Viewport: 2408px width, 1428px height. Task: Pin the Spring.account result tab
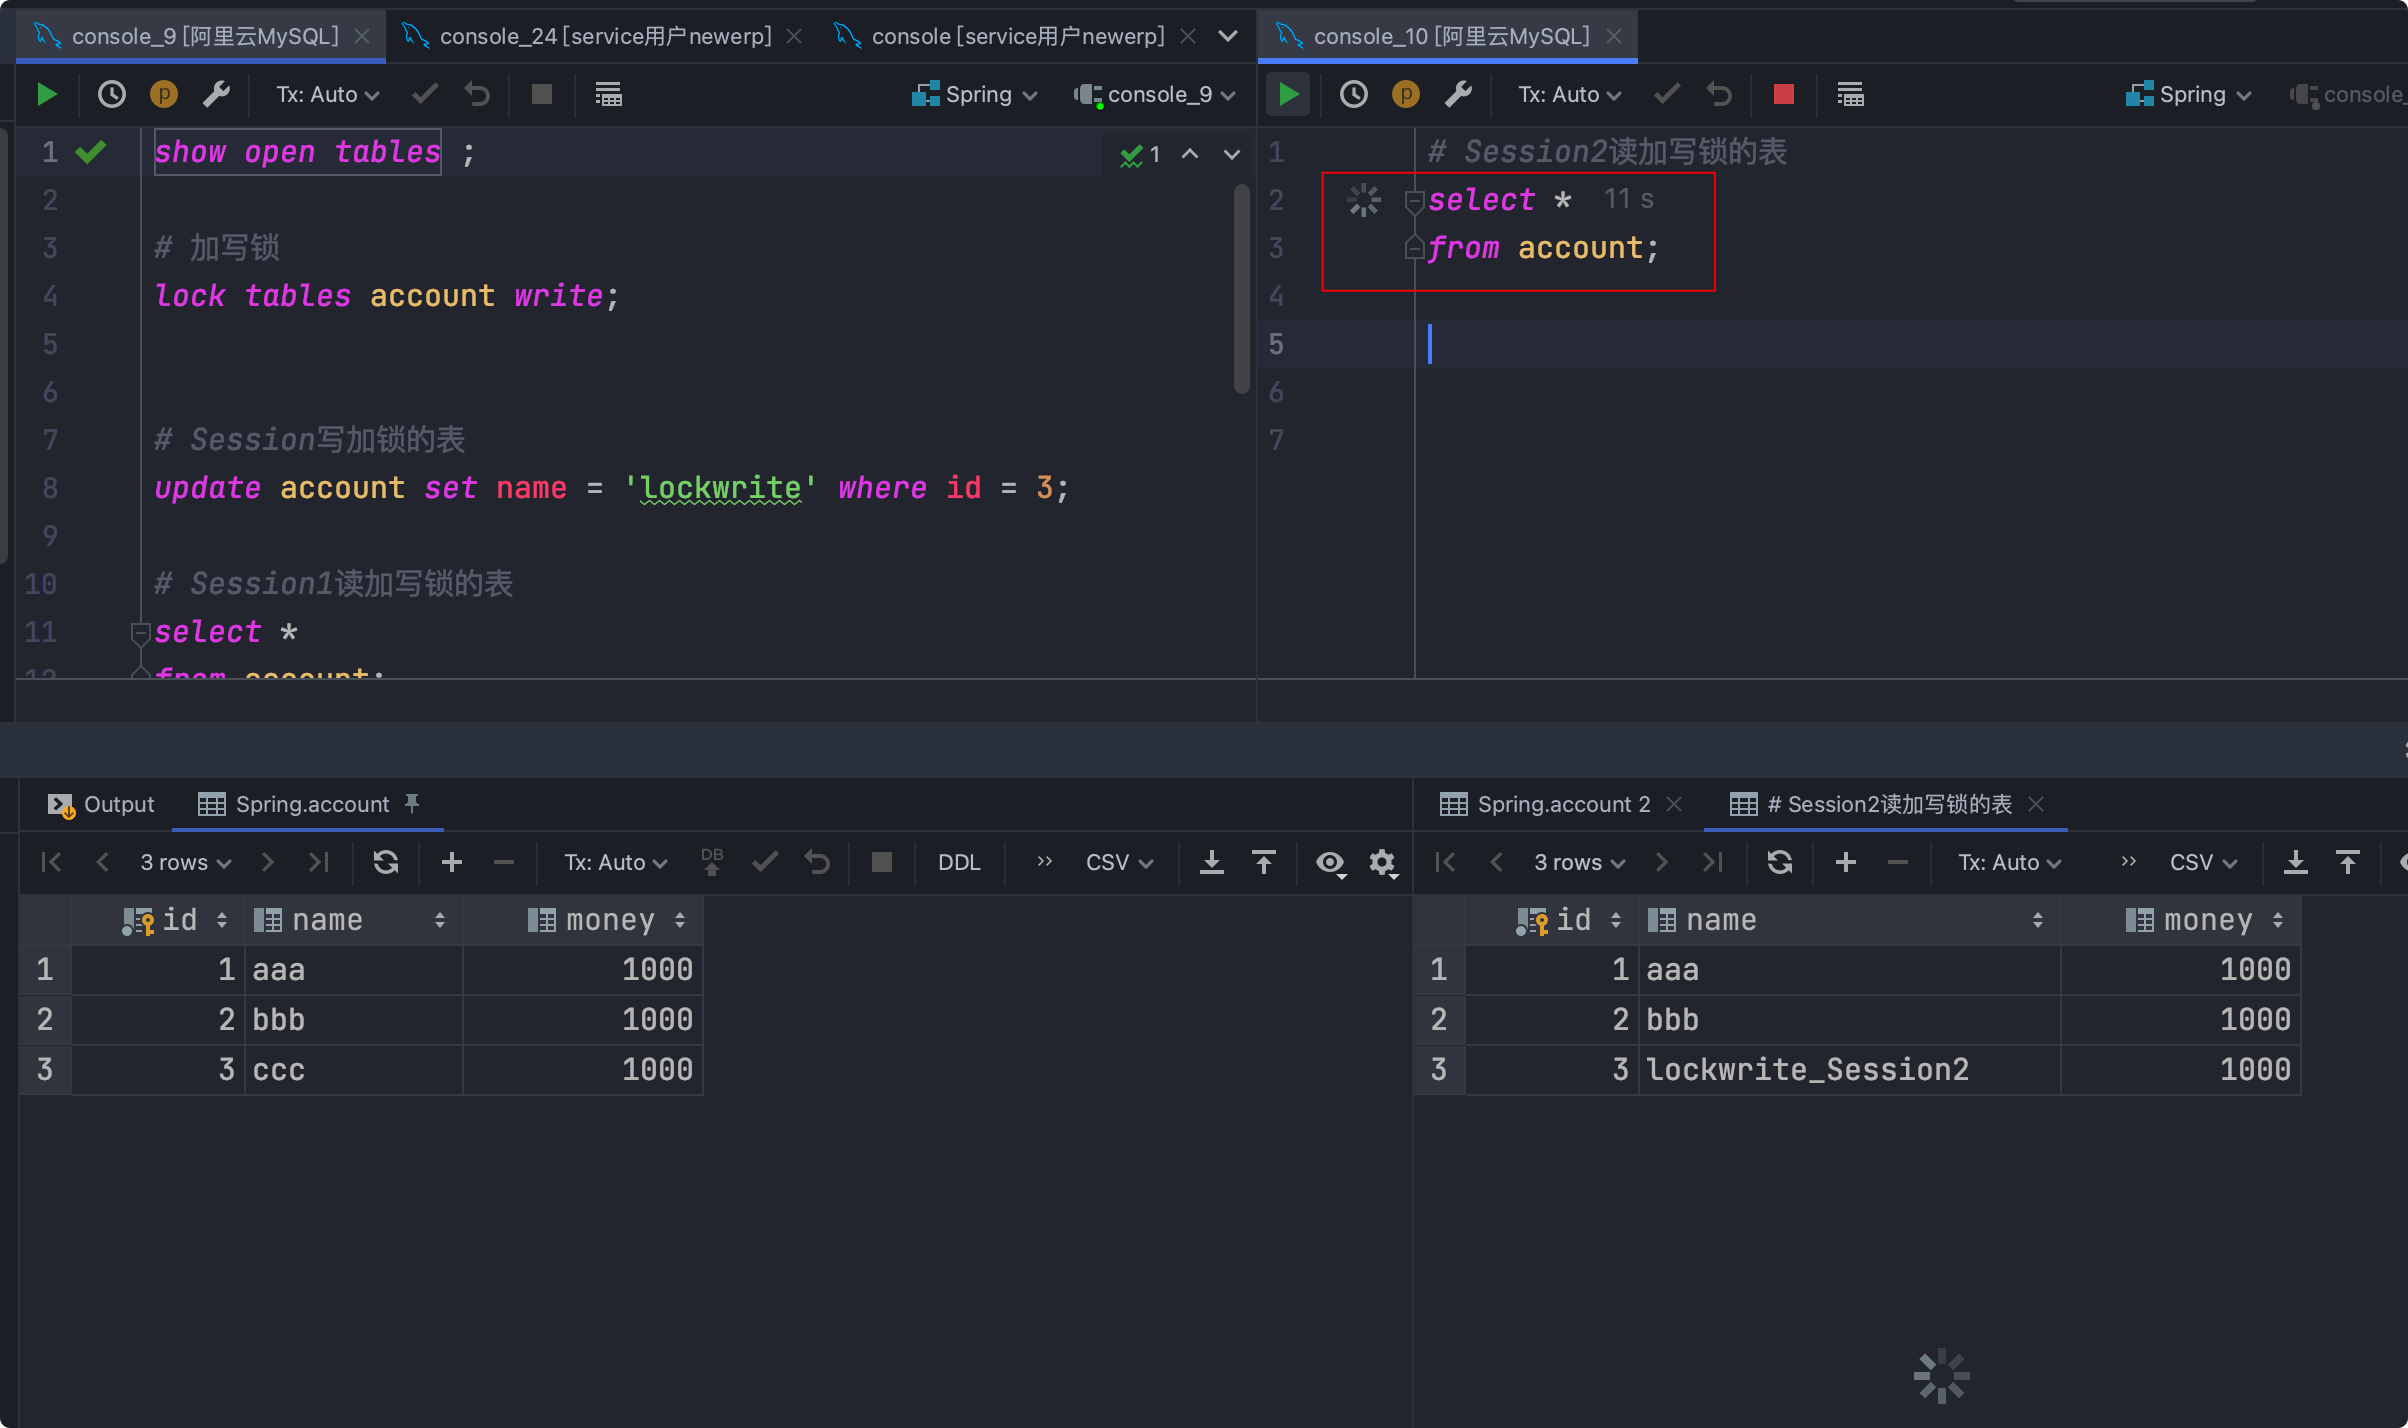point(412,804)
